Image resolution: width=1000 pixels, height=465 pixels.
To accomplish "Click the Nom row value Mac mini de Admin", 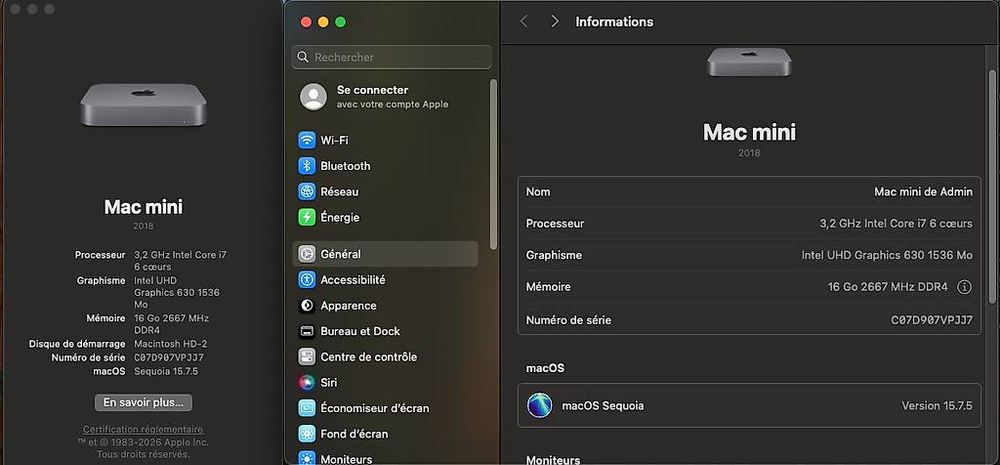I will coord(923,192).
